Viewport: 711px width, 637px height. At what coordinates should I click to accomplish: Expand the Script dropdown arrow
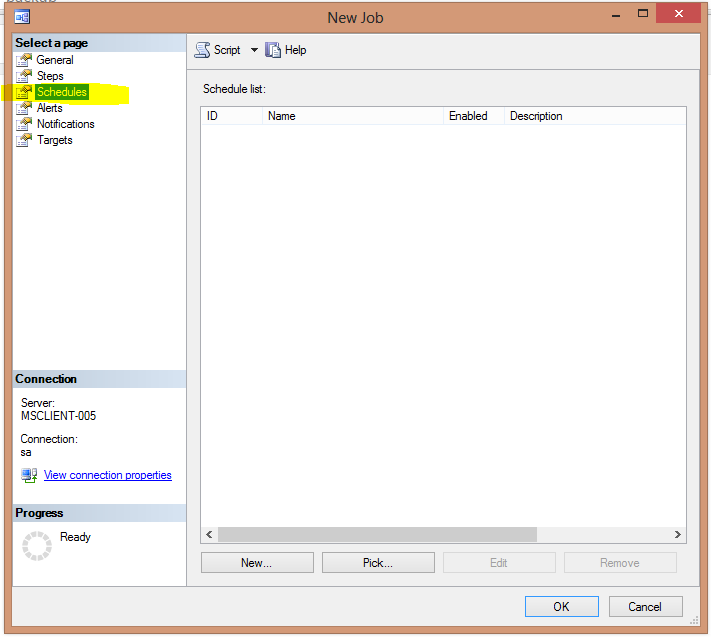pos(254,50)
